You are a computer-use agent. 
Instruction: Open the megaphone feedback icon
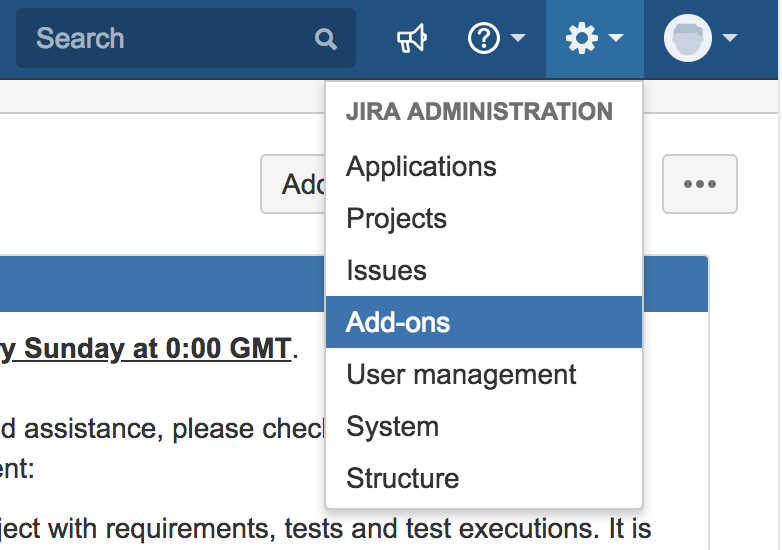[x=412, y=38]
